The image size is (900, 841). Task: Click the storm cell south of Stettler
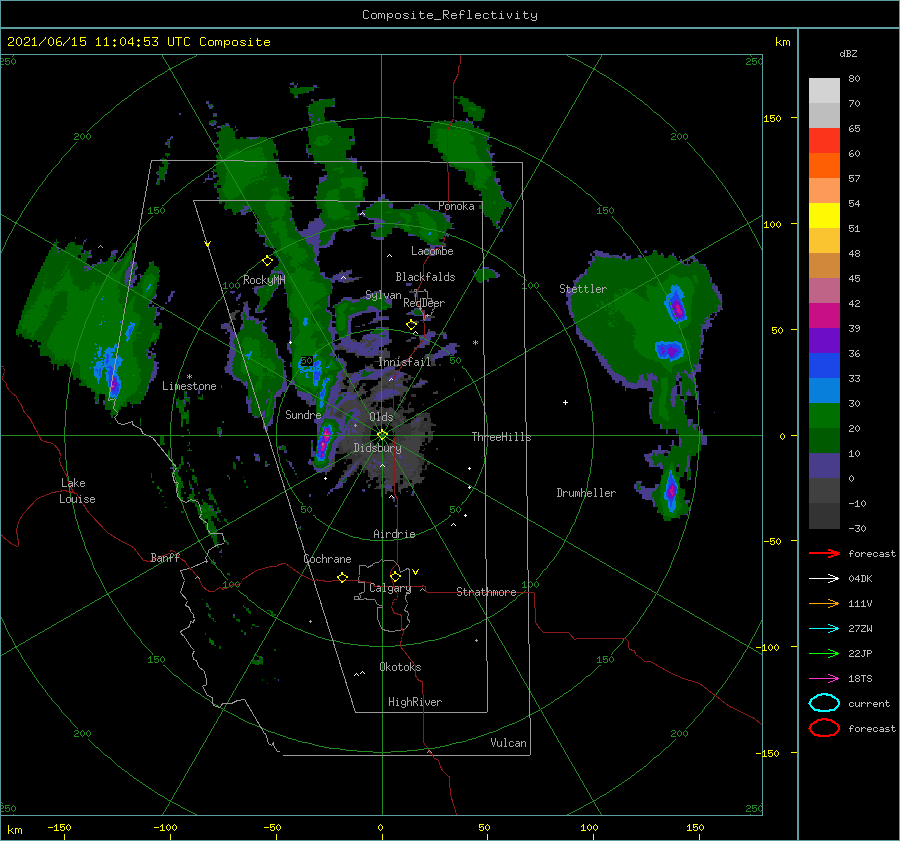click(669, 350)
